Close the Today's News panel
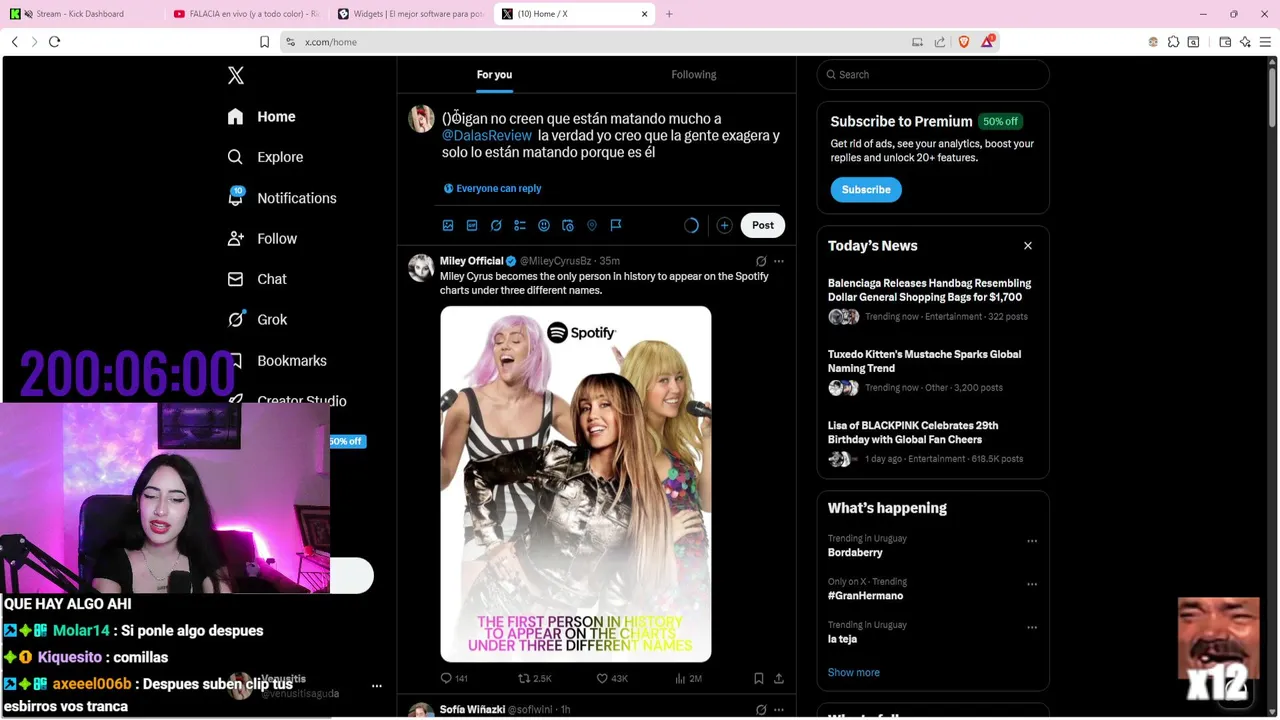1280x720 pixels. click(1027, 246)
